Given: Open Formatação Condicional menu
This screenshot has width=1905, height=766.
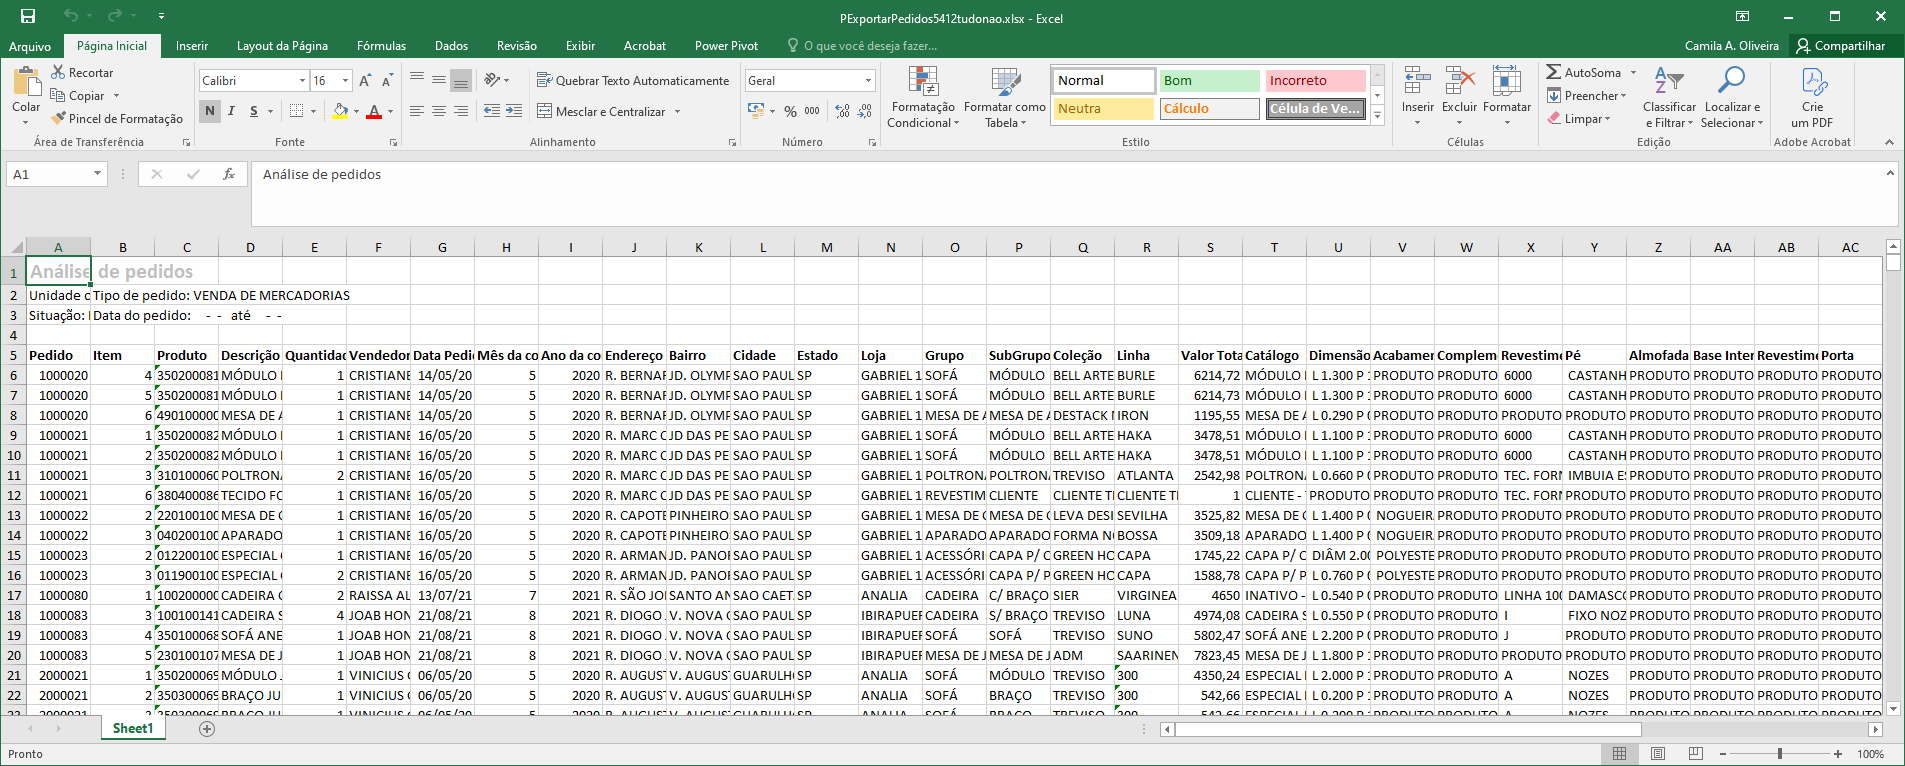Looking at the screenshot, I should [x=923, y=97].
